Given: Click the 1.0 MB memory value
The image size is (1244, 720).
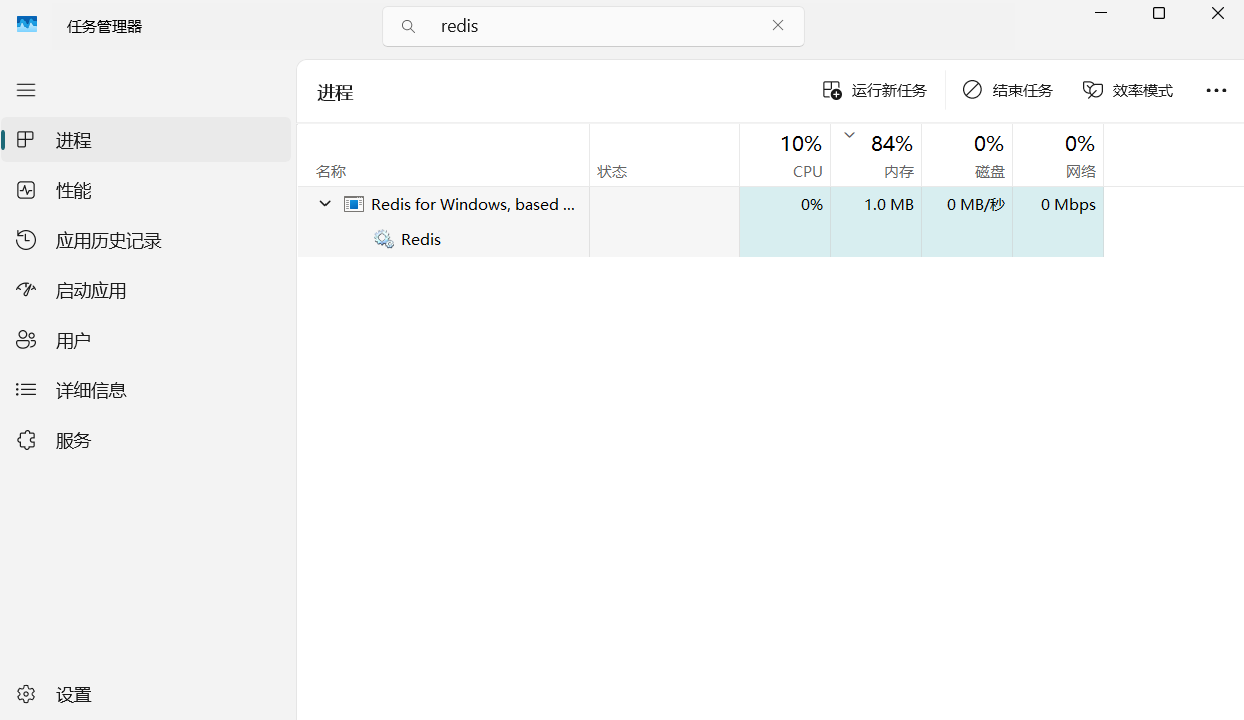Looking at the screenshot, I should coord(889,204).
